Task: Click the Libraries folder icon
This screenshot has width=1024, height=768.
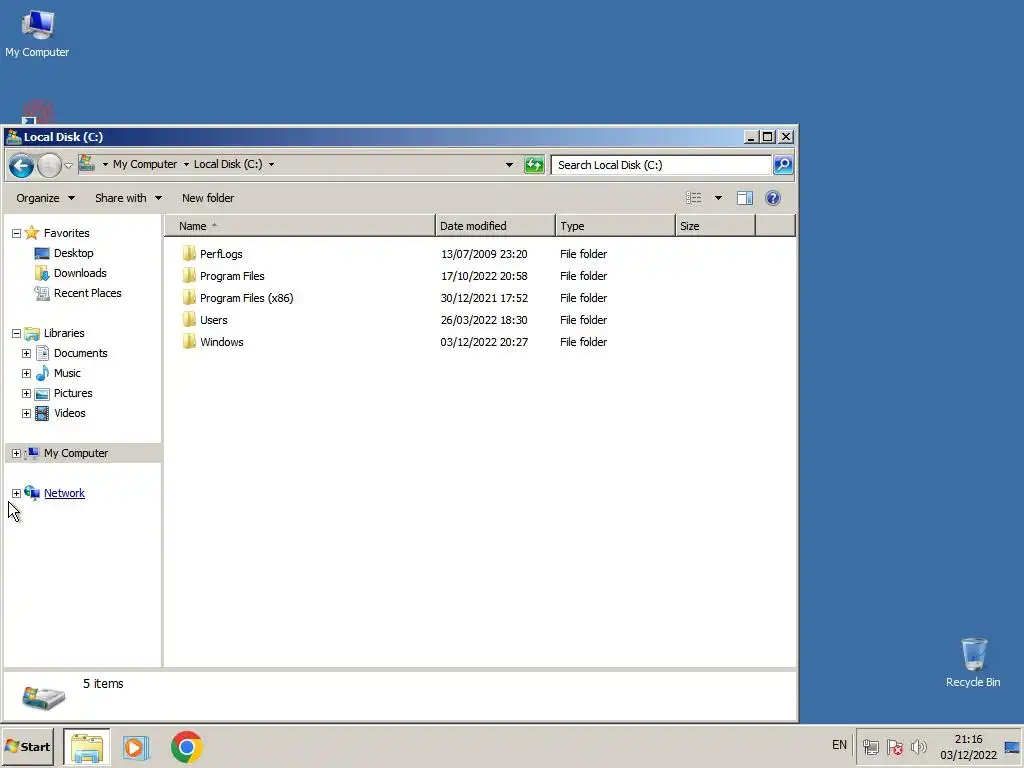Action: click(31, 333)
